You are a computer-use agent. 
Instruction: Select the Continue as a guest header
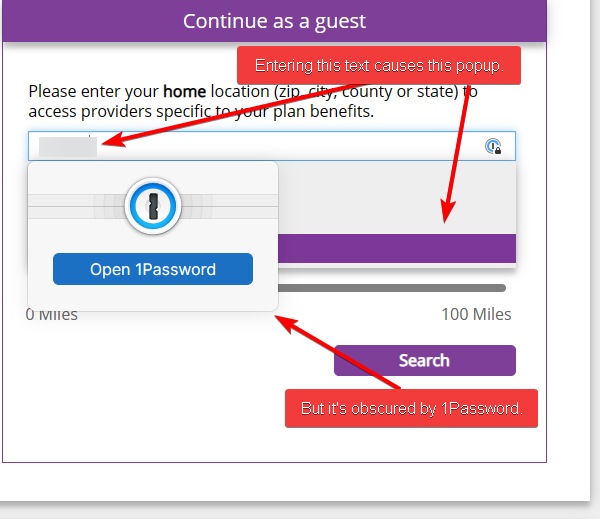(x=274, y=21)
